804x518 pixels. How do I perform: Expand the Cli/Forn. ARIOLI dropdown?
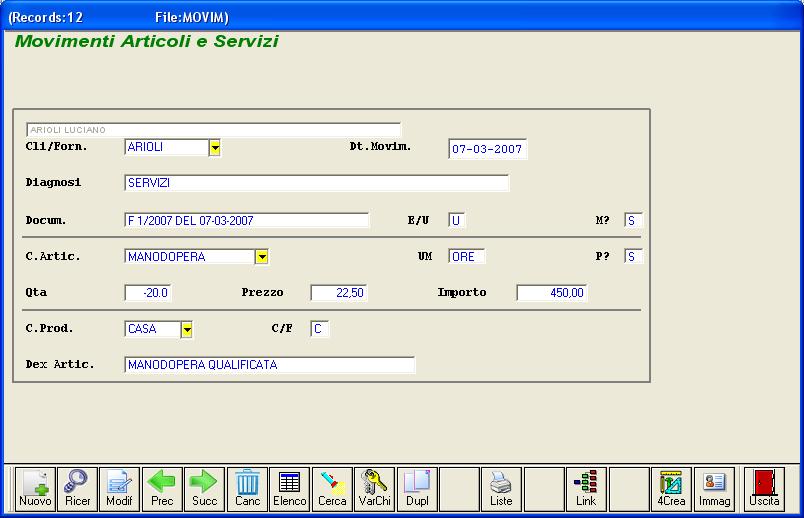(x=215, y=148)
